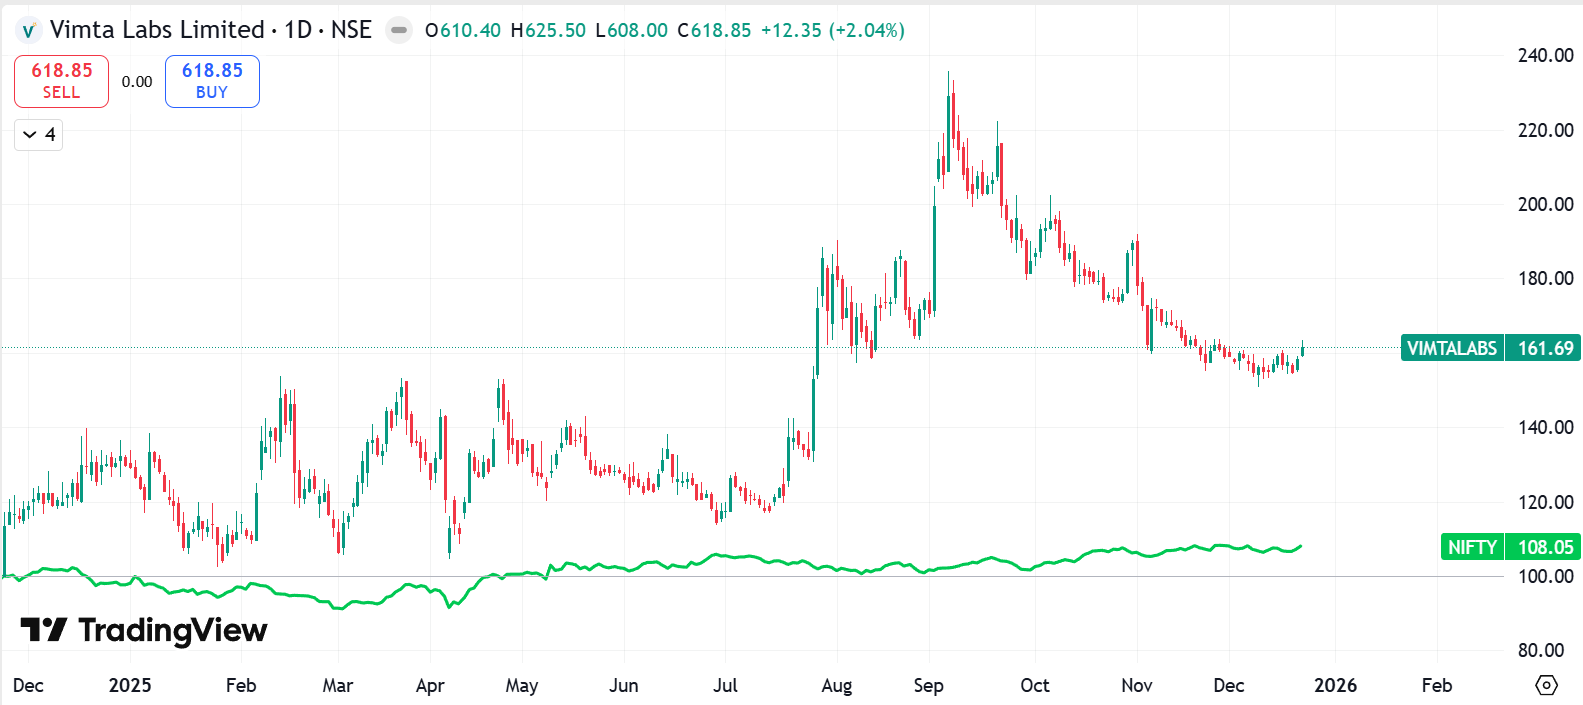This screenshot has height=705, width=1583.
Task: Click the 108.05 NIFTY value tag
Action: (x=1544, y=547)
